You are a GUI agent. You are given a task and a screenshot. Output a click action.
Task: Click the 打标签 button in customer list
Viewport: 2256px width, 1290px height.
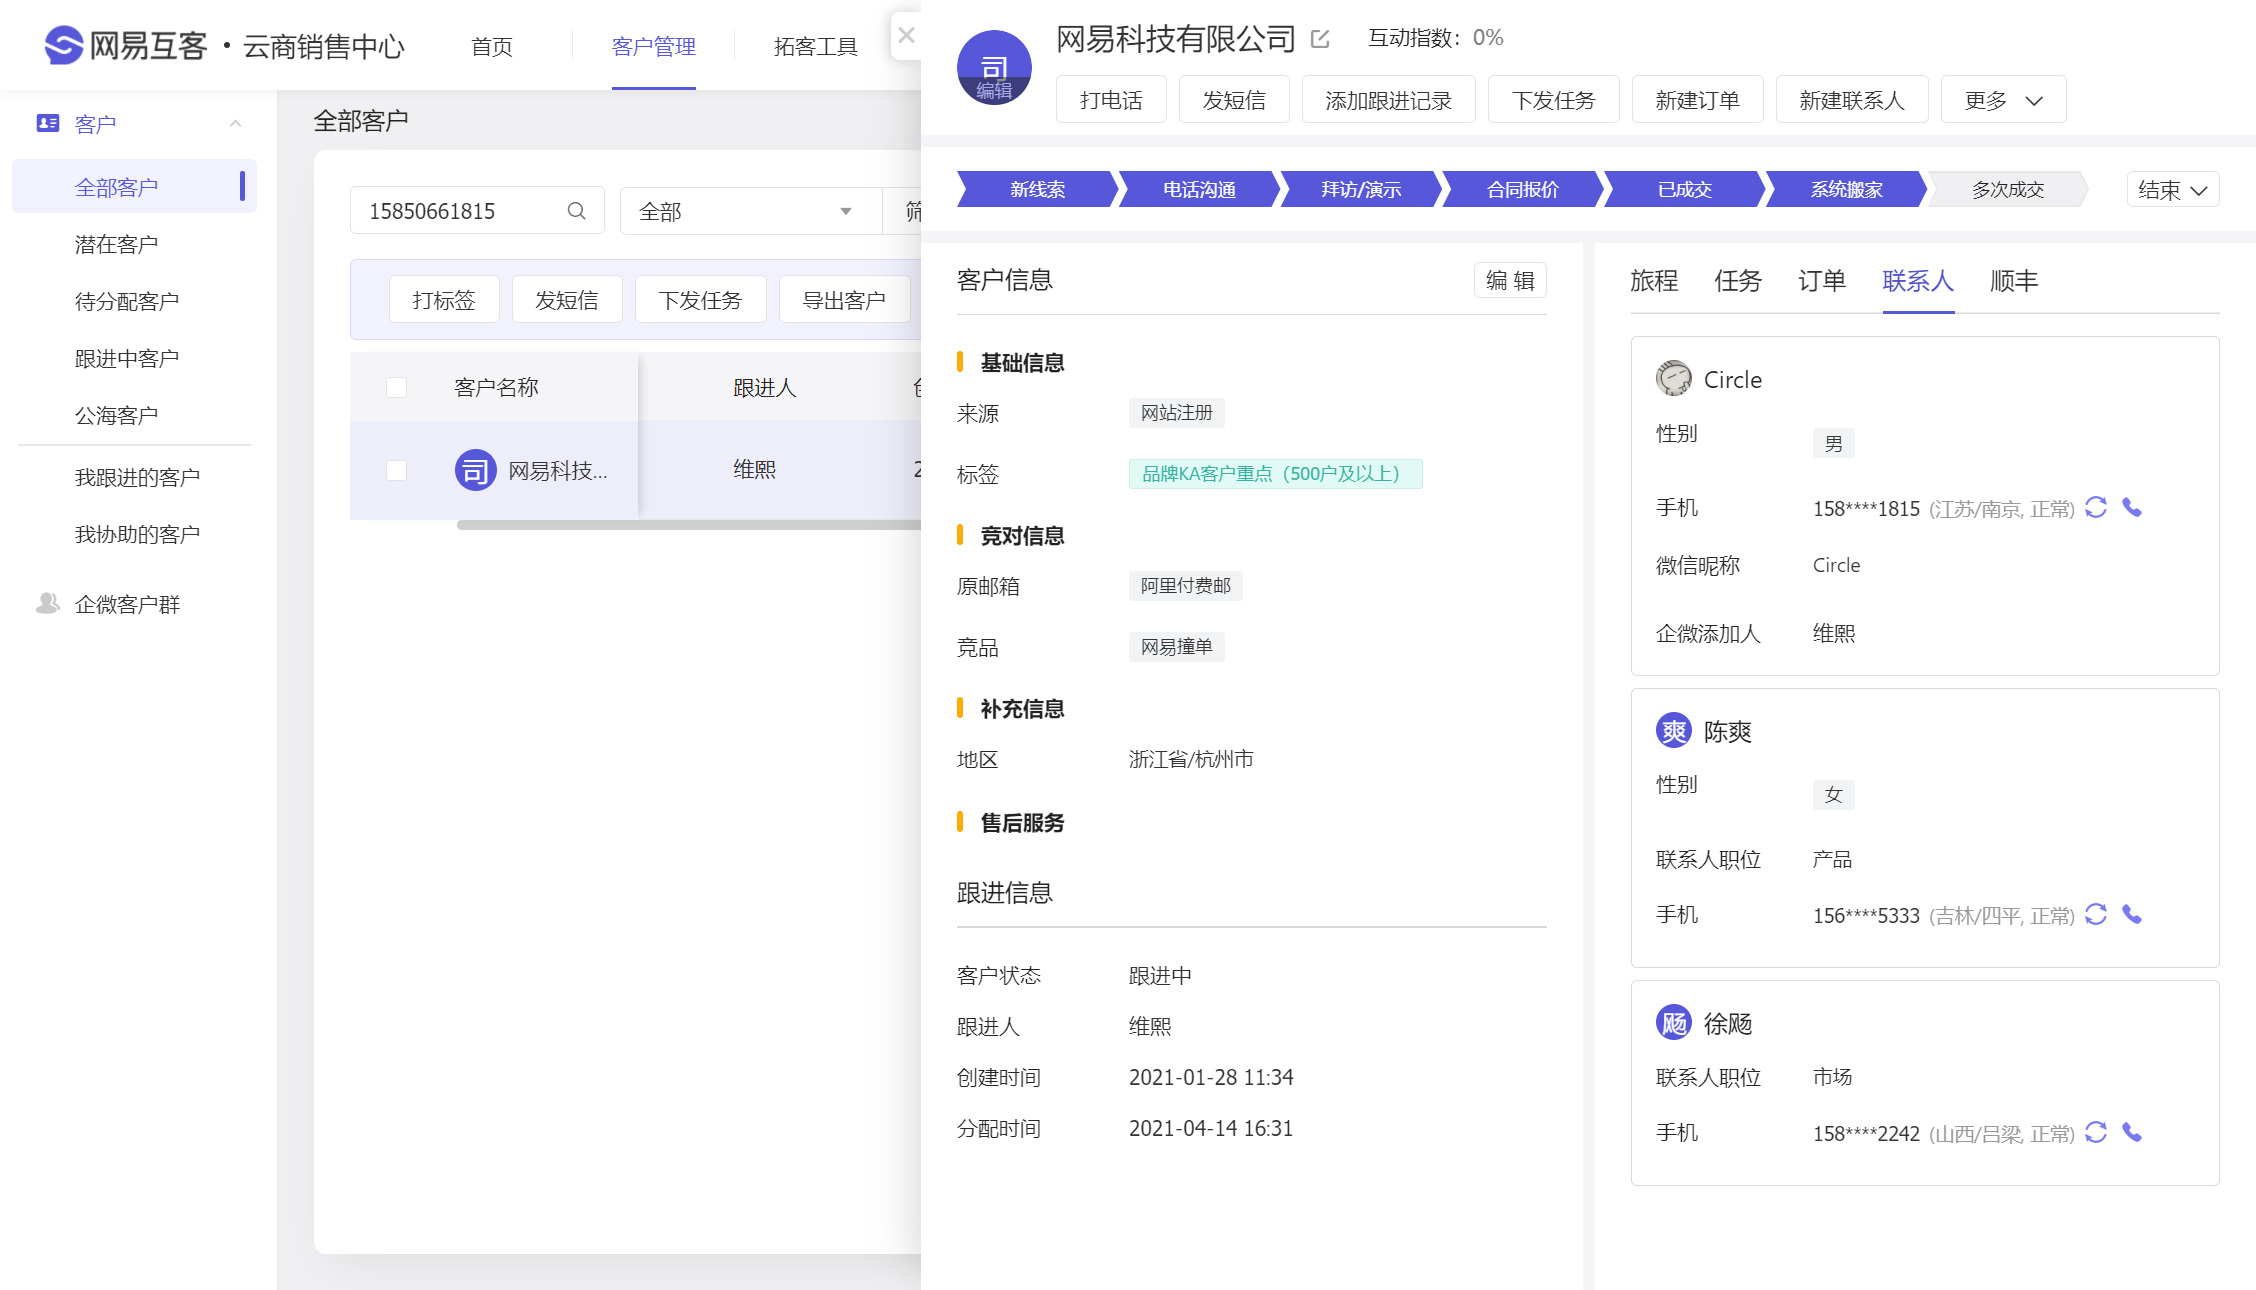tap(444, 300)
